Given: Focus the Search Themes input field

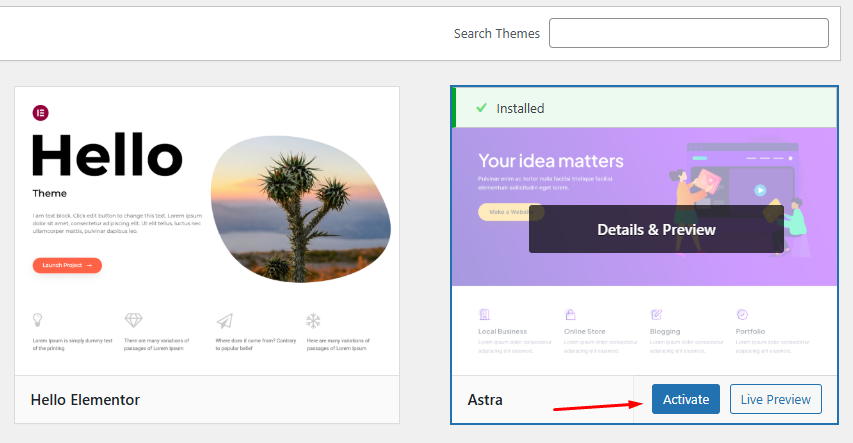Looking at the screenshot, I should point(688,33).
